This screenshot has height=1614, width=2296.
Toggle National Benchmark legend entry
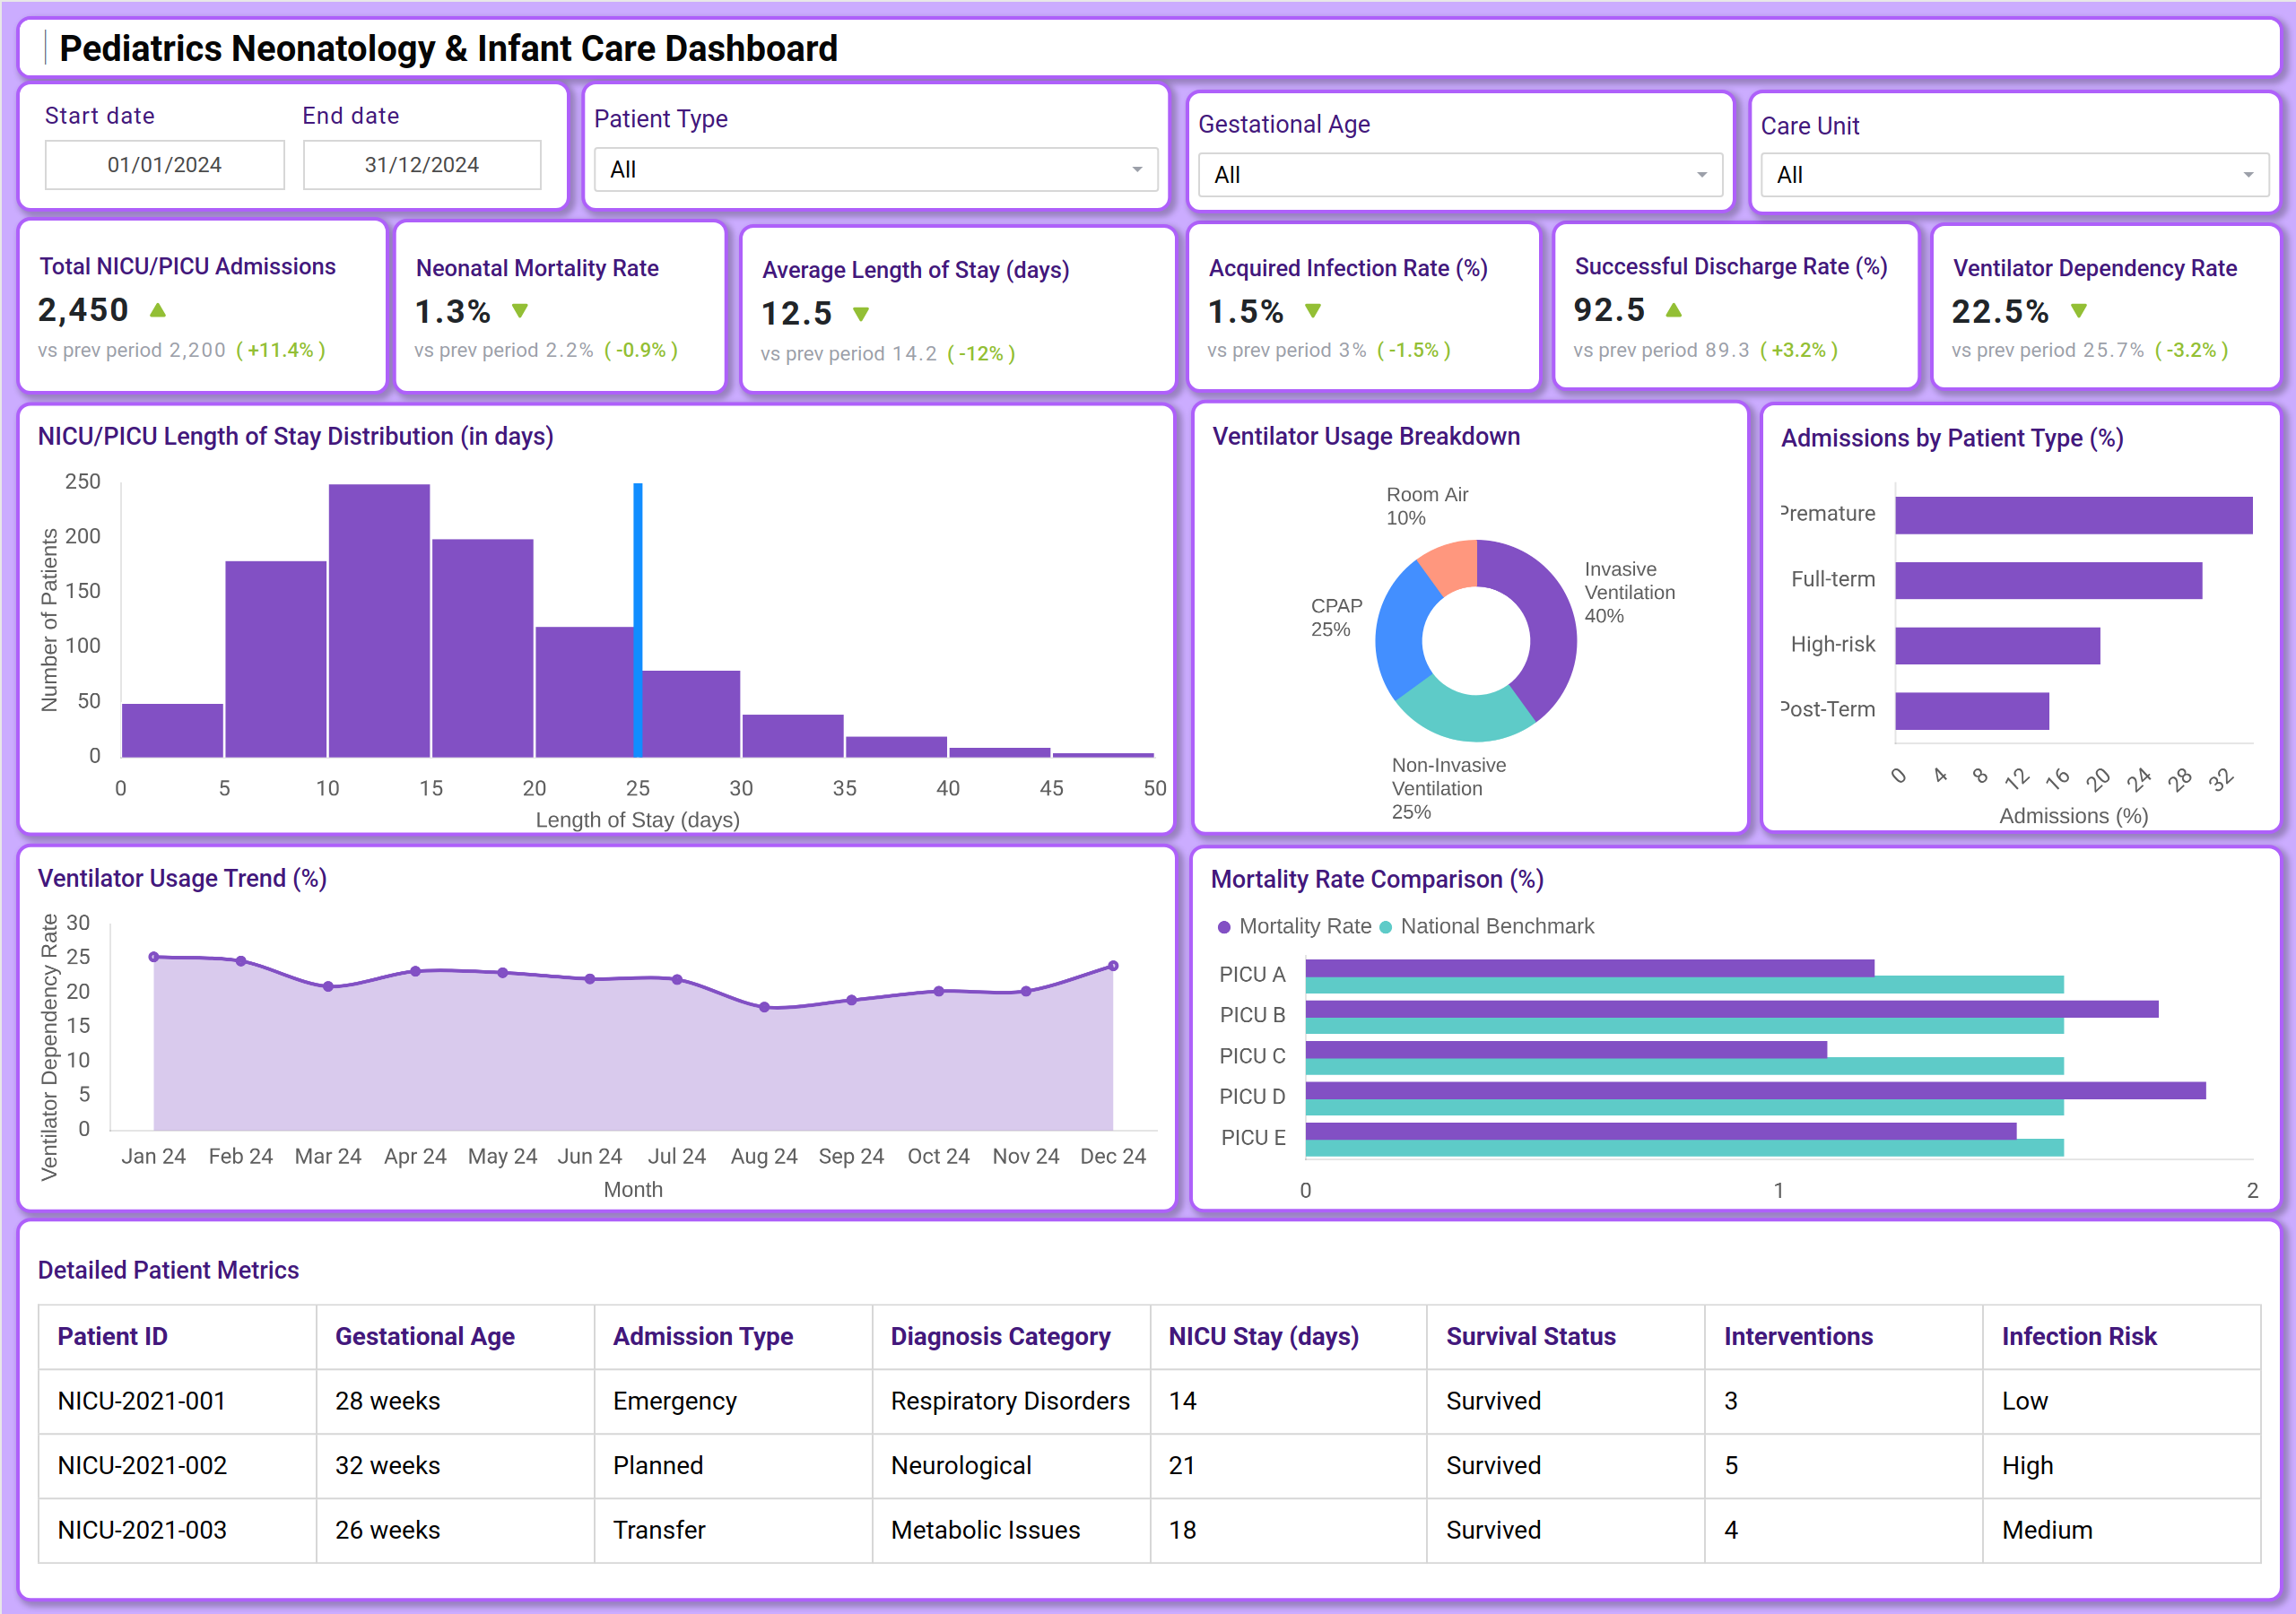(1487, 927)
